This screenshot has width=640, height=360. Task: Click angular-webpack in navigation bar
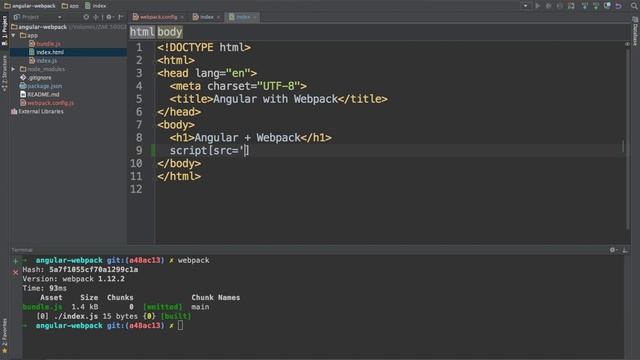click(x=30, y=6)
